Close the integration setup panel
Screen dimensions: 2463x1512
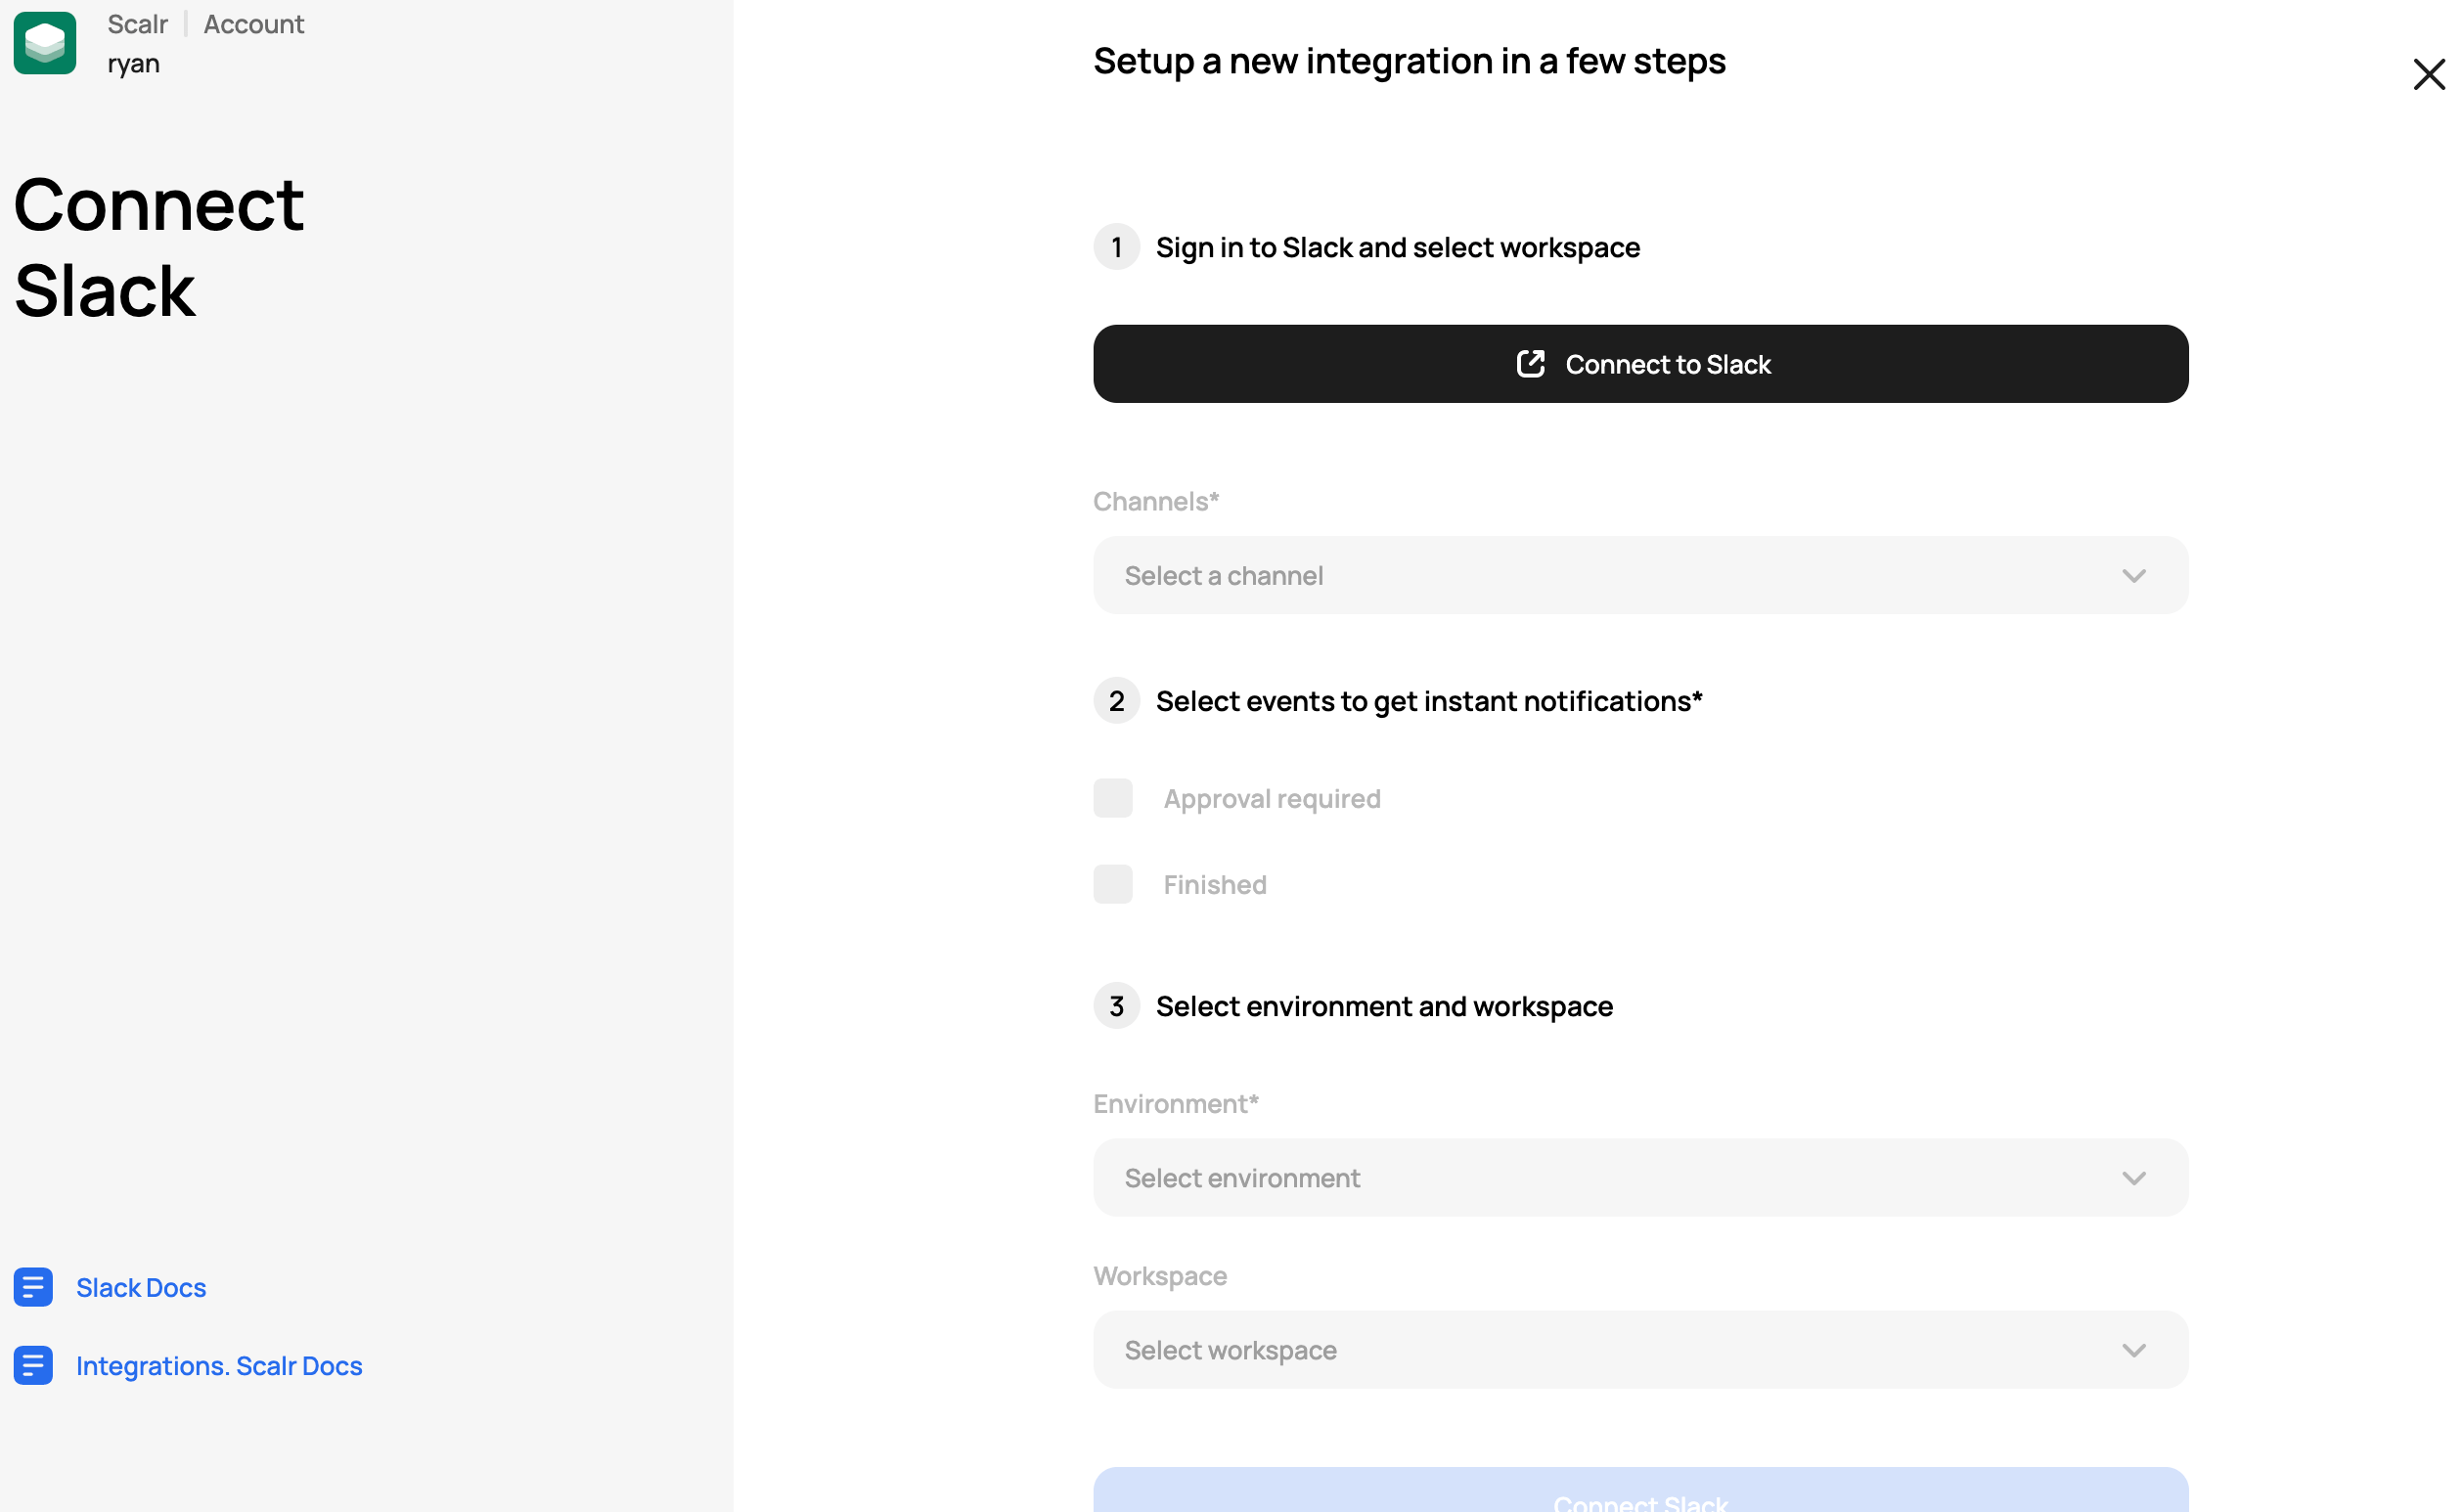pos(2427,75)
